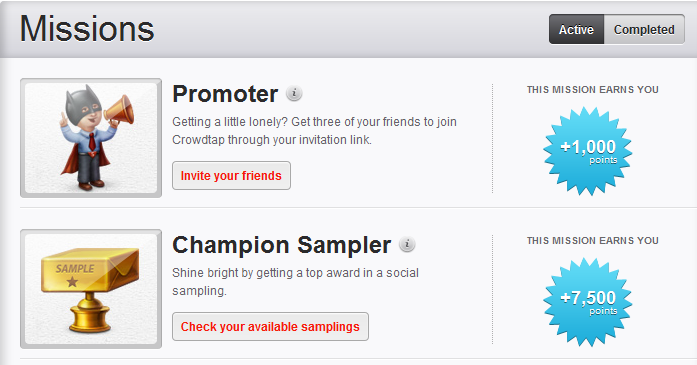
Task: Click the Champion Sampler description text
Action: coord(295,281)
